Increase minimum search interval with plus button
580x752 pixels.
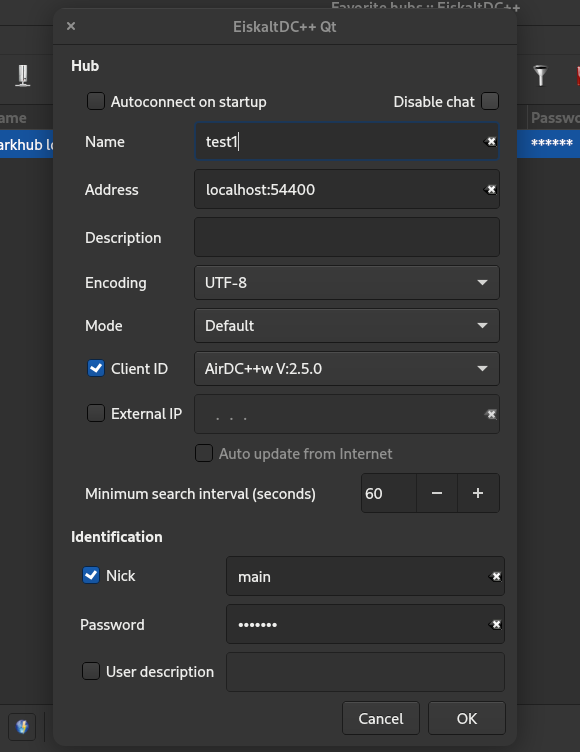click(478, 493)
